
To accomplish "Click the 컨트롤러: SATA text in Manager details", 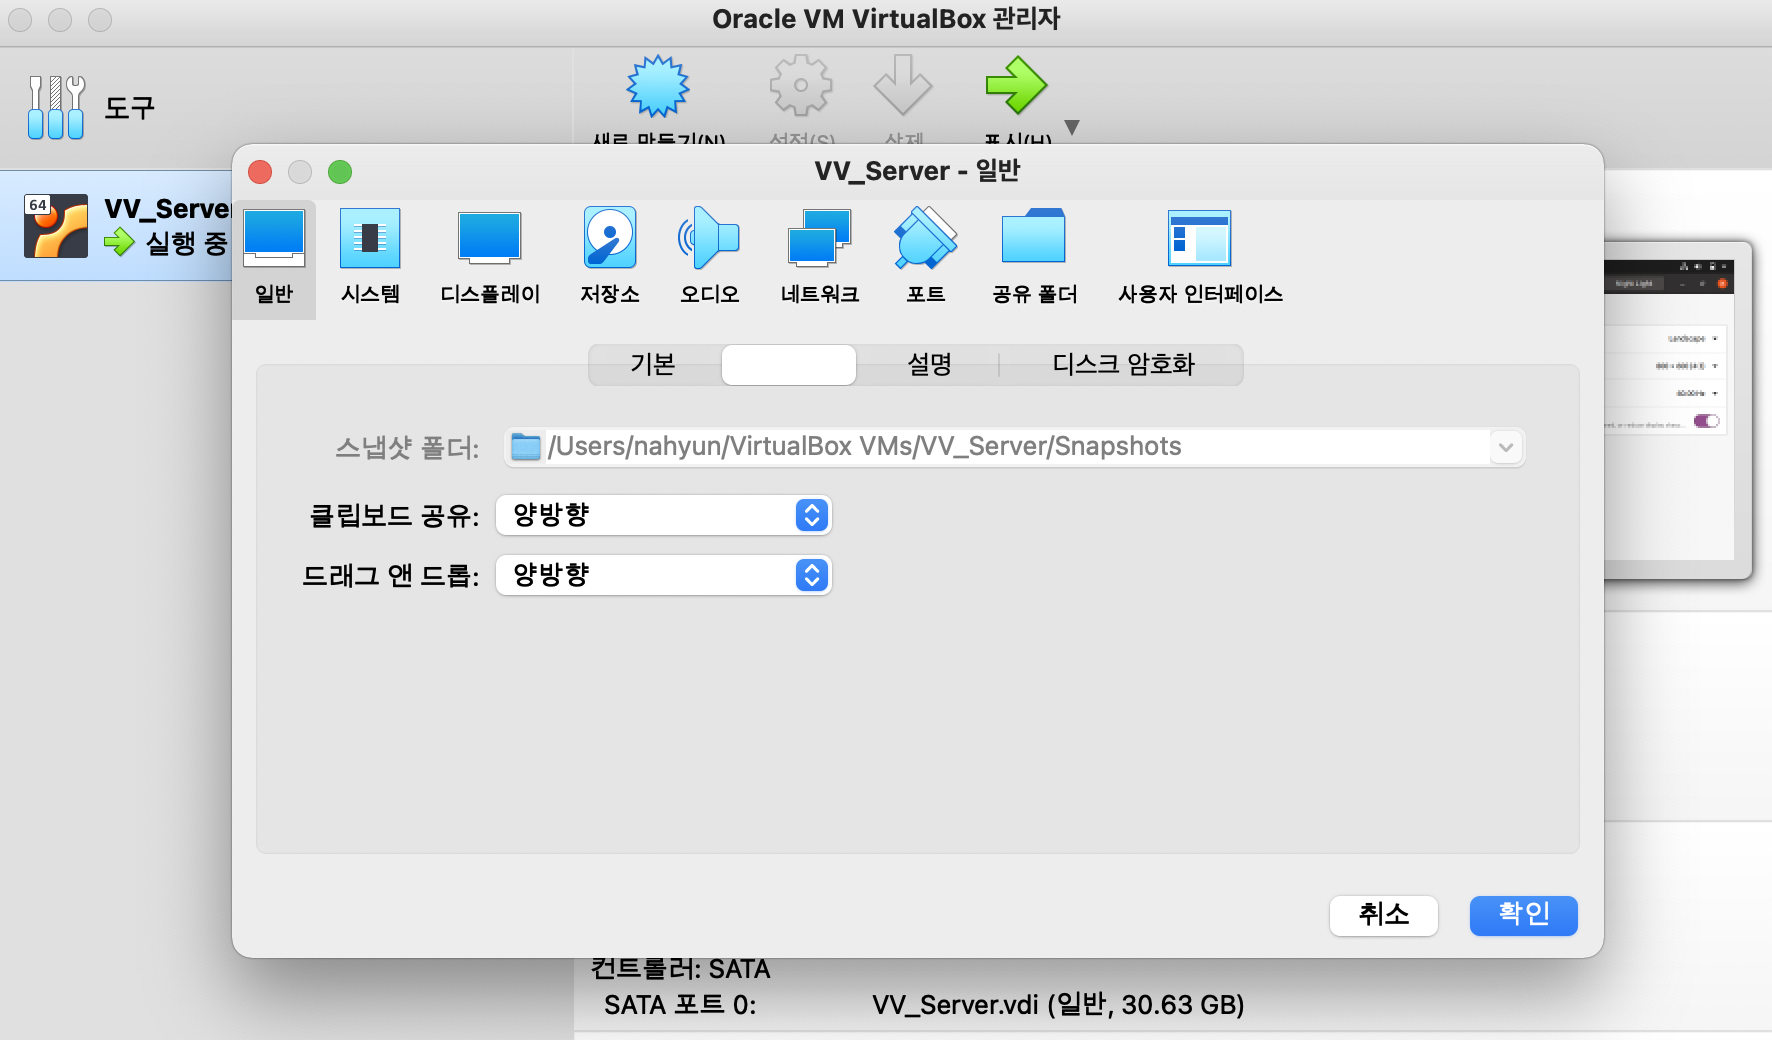I will point(680,969).
